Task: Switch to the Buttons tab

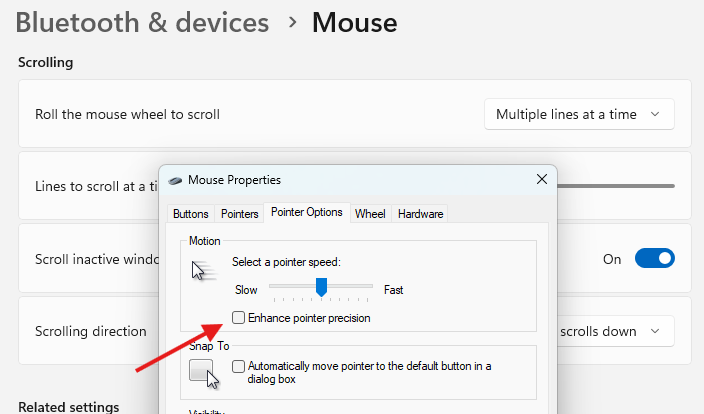Action: point(191,214)
